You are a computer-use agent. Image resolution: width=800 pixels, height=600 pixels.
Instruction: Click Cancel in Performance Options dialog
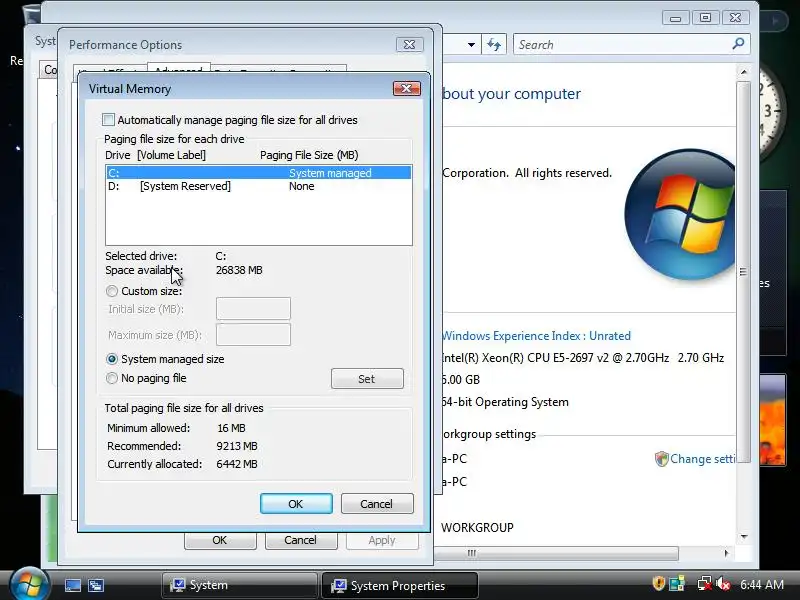point(301,540)
